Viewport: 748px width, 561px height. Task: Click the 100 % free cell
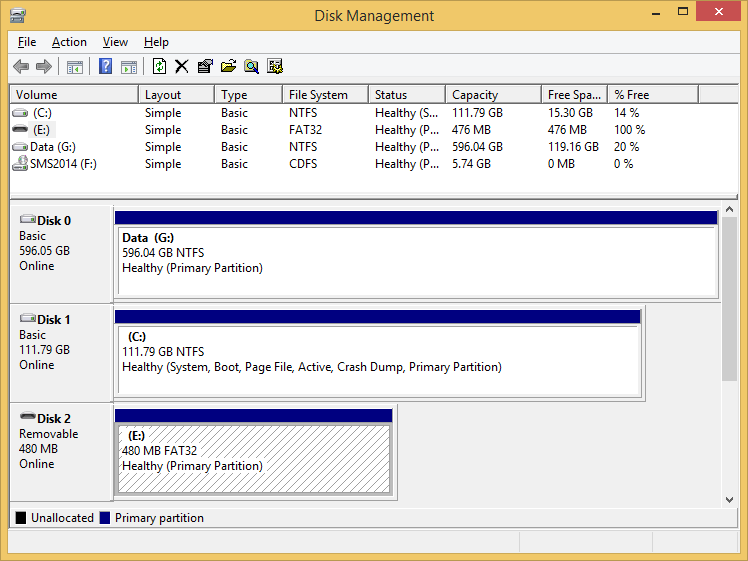coord(629,130)
